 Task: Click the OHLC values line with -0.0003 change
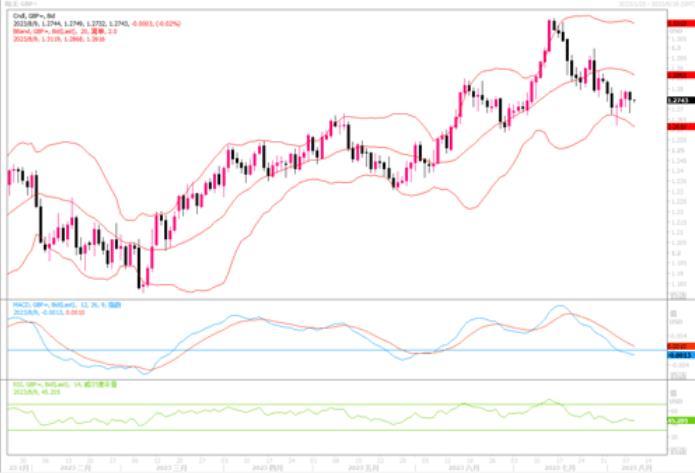(97, 23)
